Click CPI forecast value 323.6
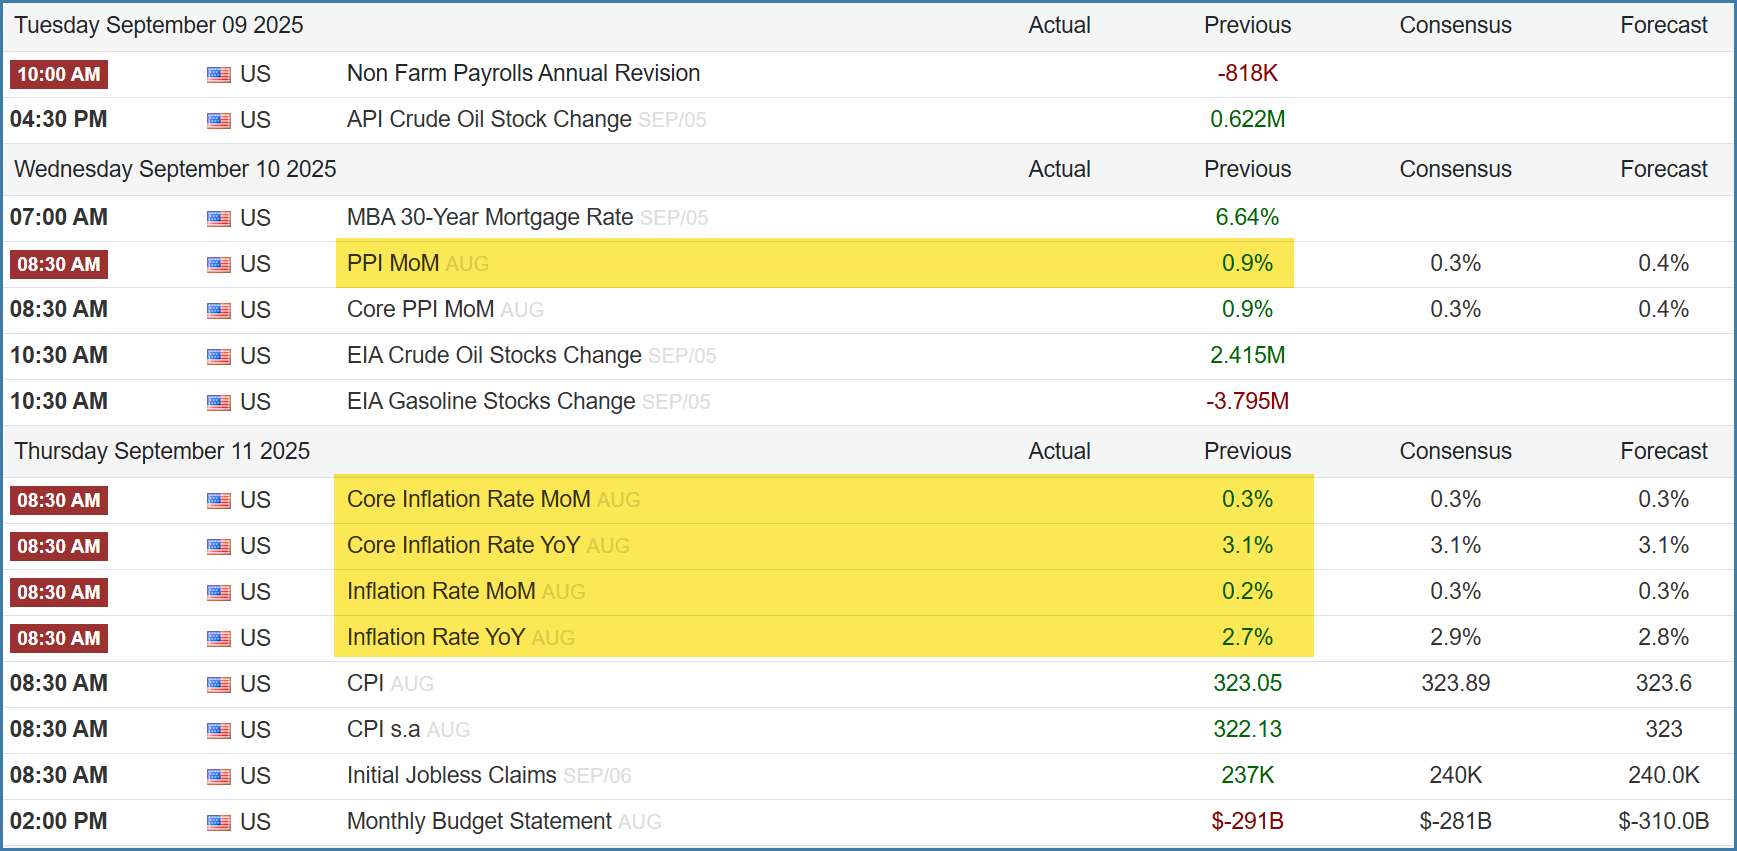The width and height of the screenshot is (1737, 851). pos(1664,683)
